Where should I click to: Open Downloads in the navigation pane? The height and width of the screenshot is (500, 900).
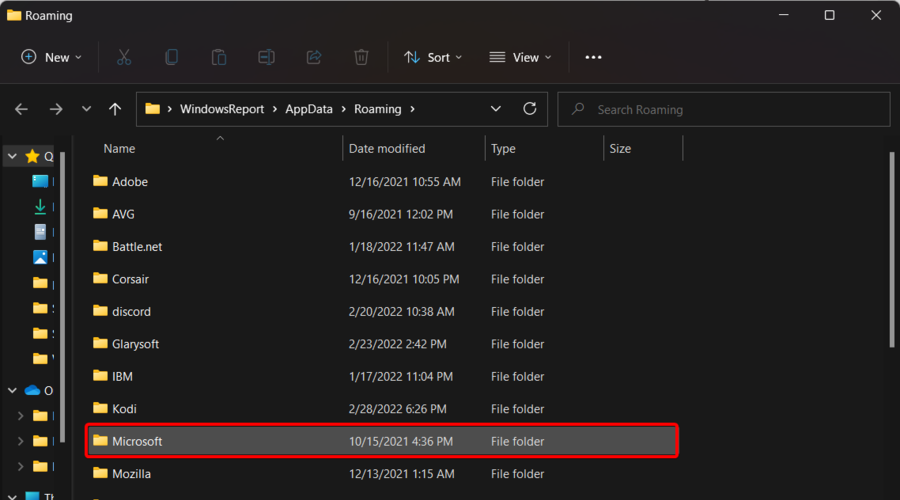coord(40,206)
